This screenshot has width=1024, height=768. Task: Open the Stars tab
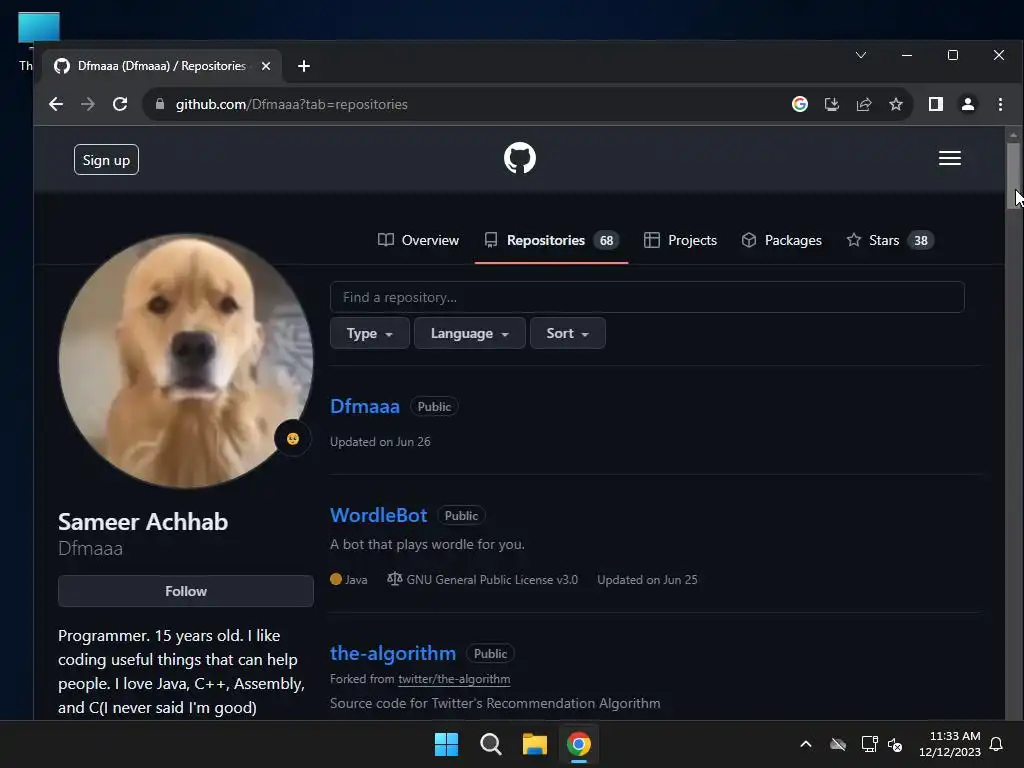(x=890, y=240)
